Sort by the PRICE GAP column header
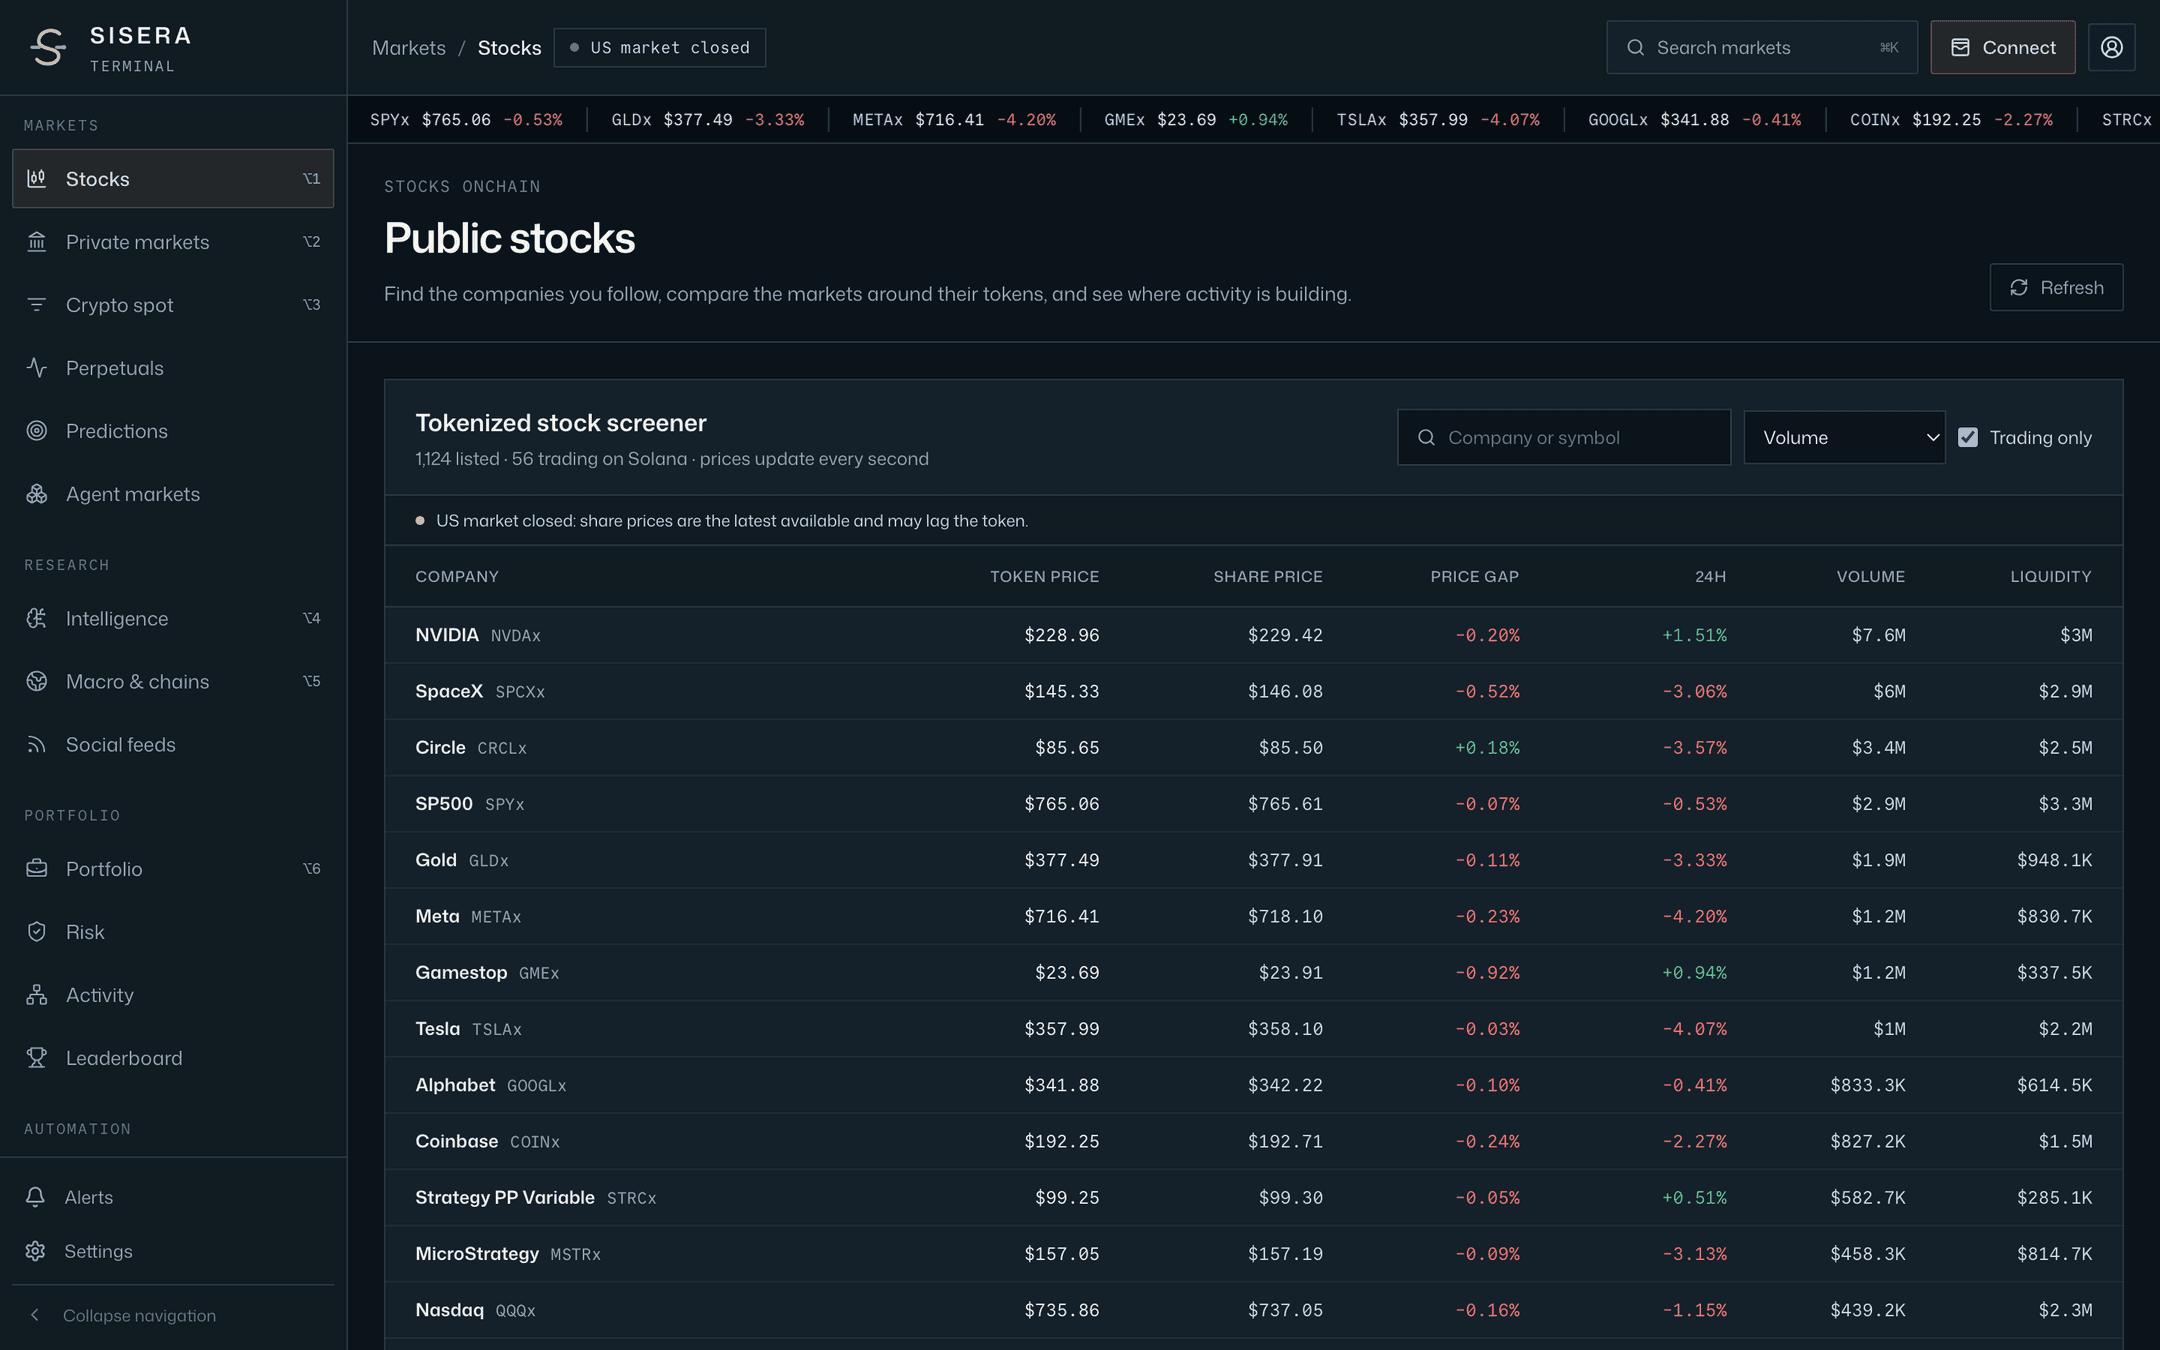The width and height of the screenshot is (2160, 1350). (1474, 576)
